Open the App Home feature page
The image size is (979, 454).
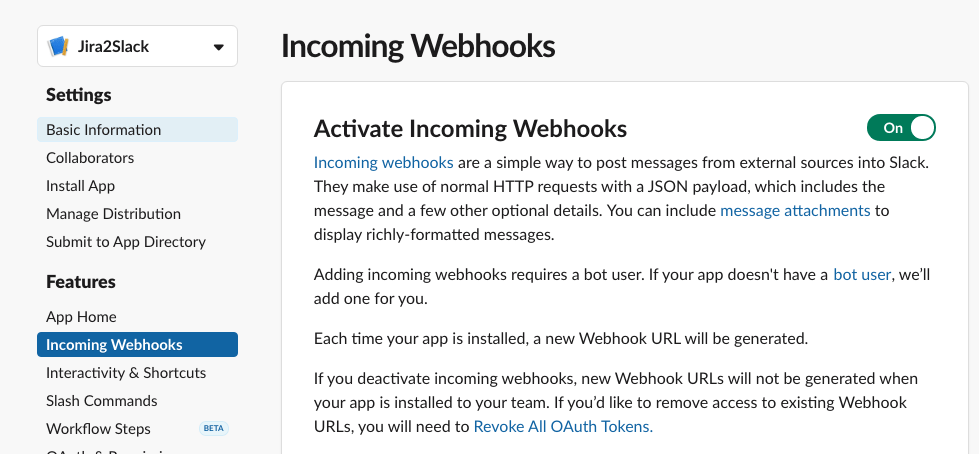[x=81, y=317]
